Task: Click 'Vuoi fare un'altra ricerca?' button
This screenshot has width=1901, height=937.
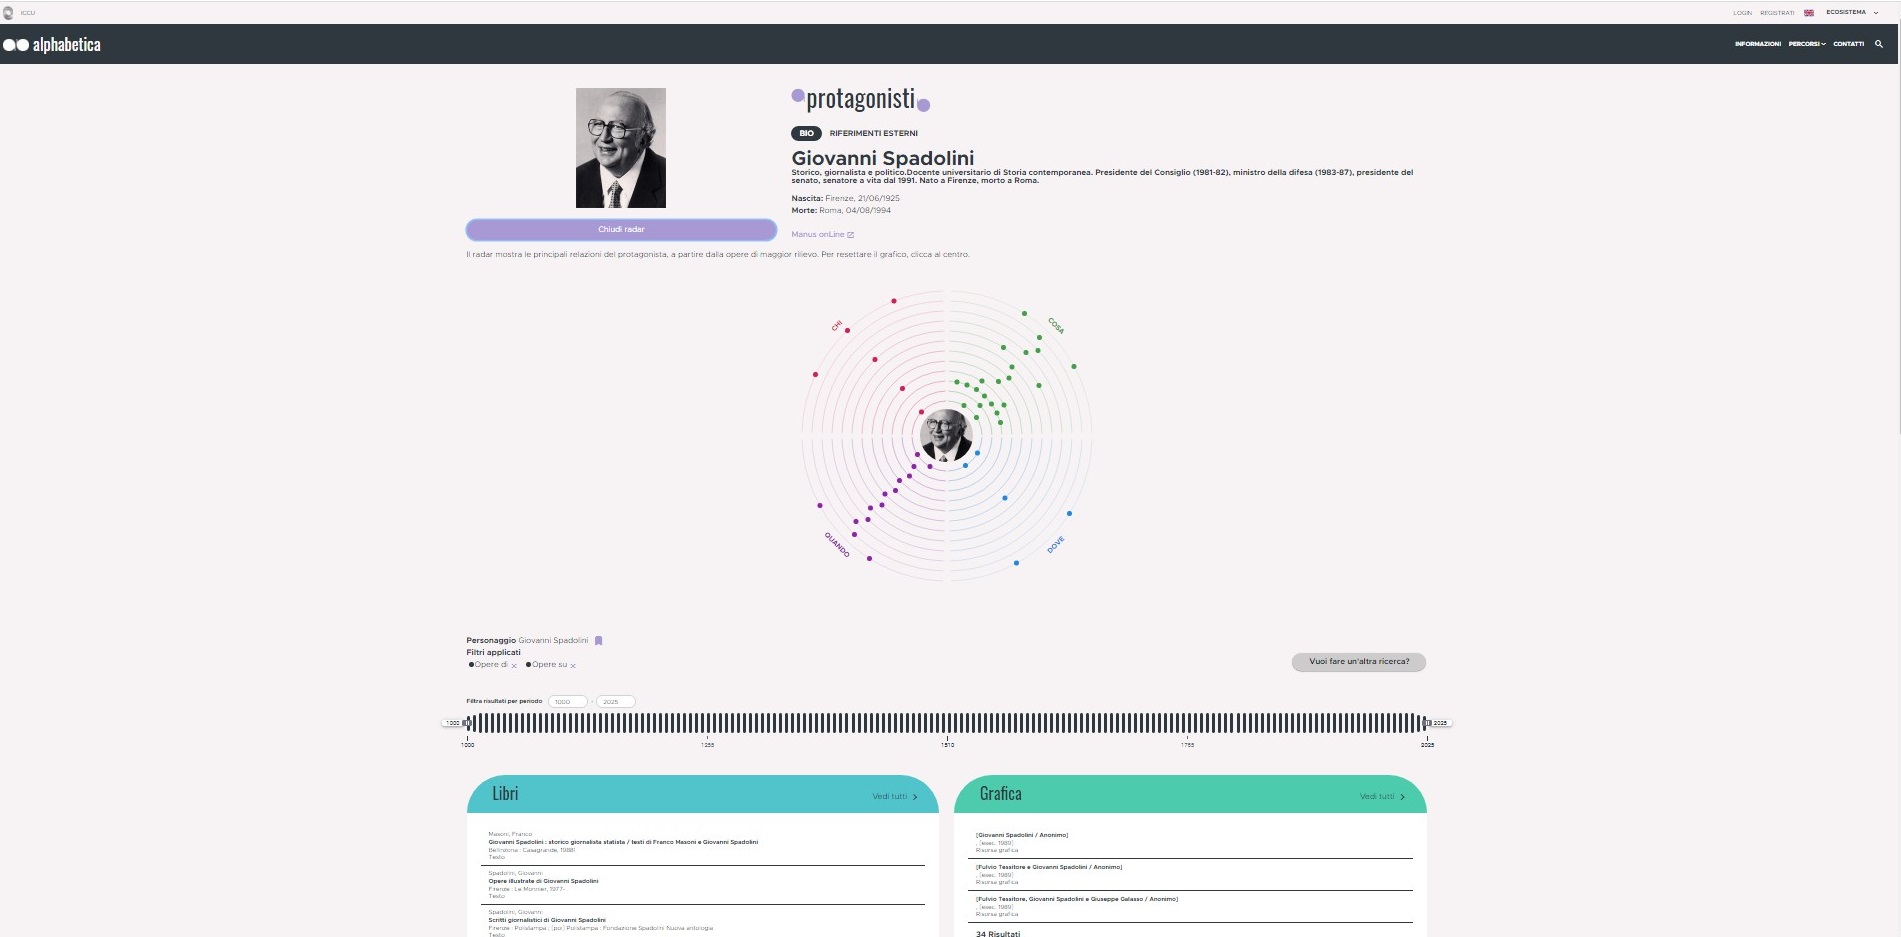Action: pyautogui.click(x=1358, y=662)
